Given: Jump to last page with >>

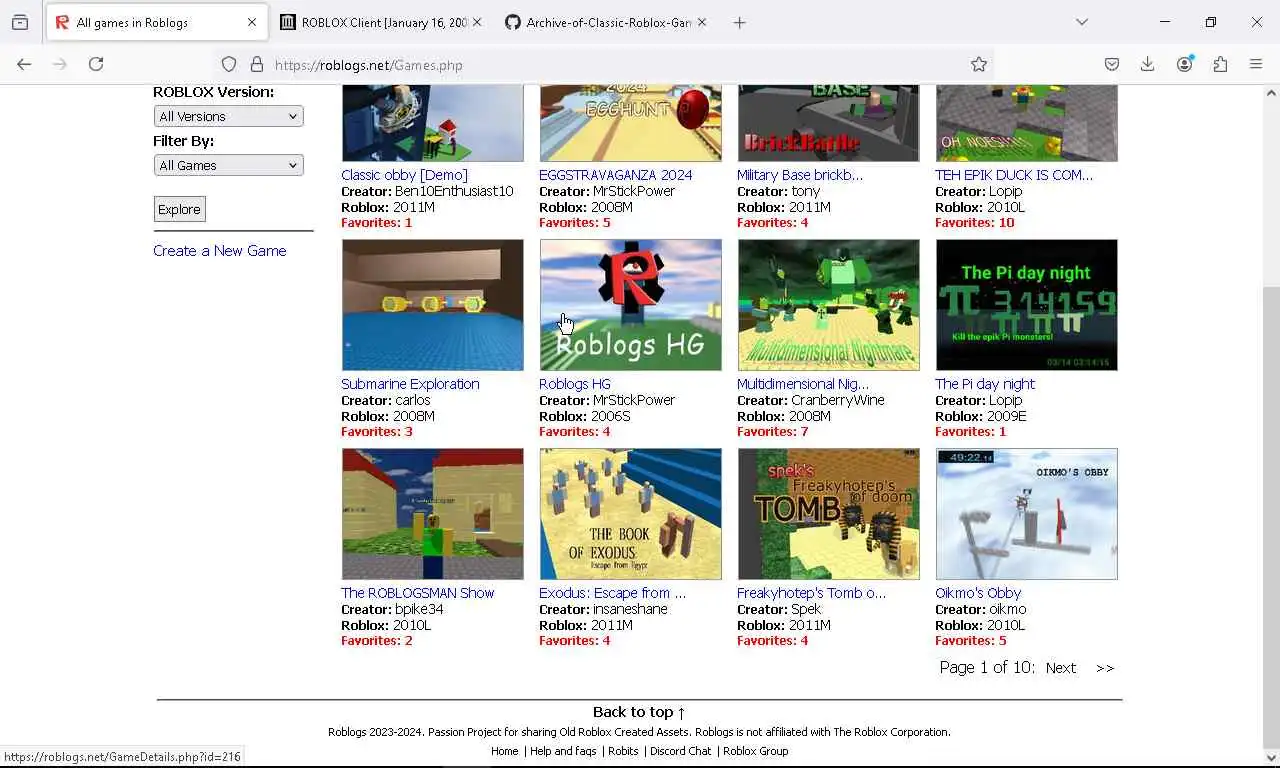Looking at the screenshot, I should click(1105, 668).
